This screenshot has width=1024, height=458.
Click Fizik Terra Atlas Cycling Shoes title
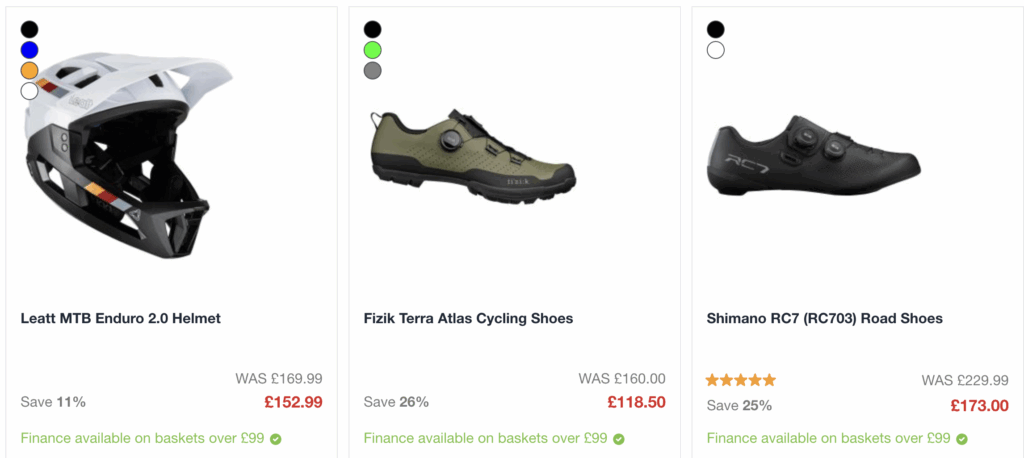[x=468, y=319]
